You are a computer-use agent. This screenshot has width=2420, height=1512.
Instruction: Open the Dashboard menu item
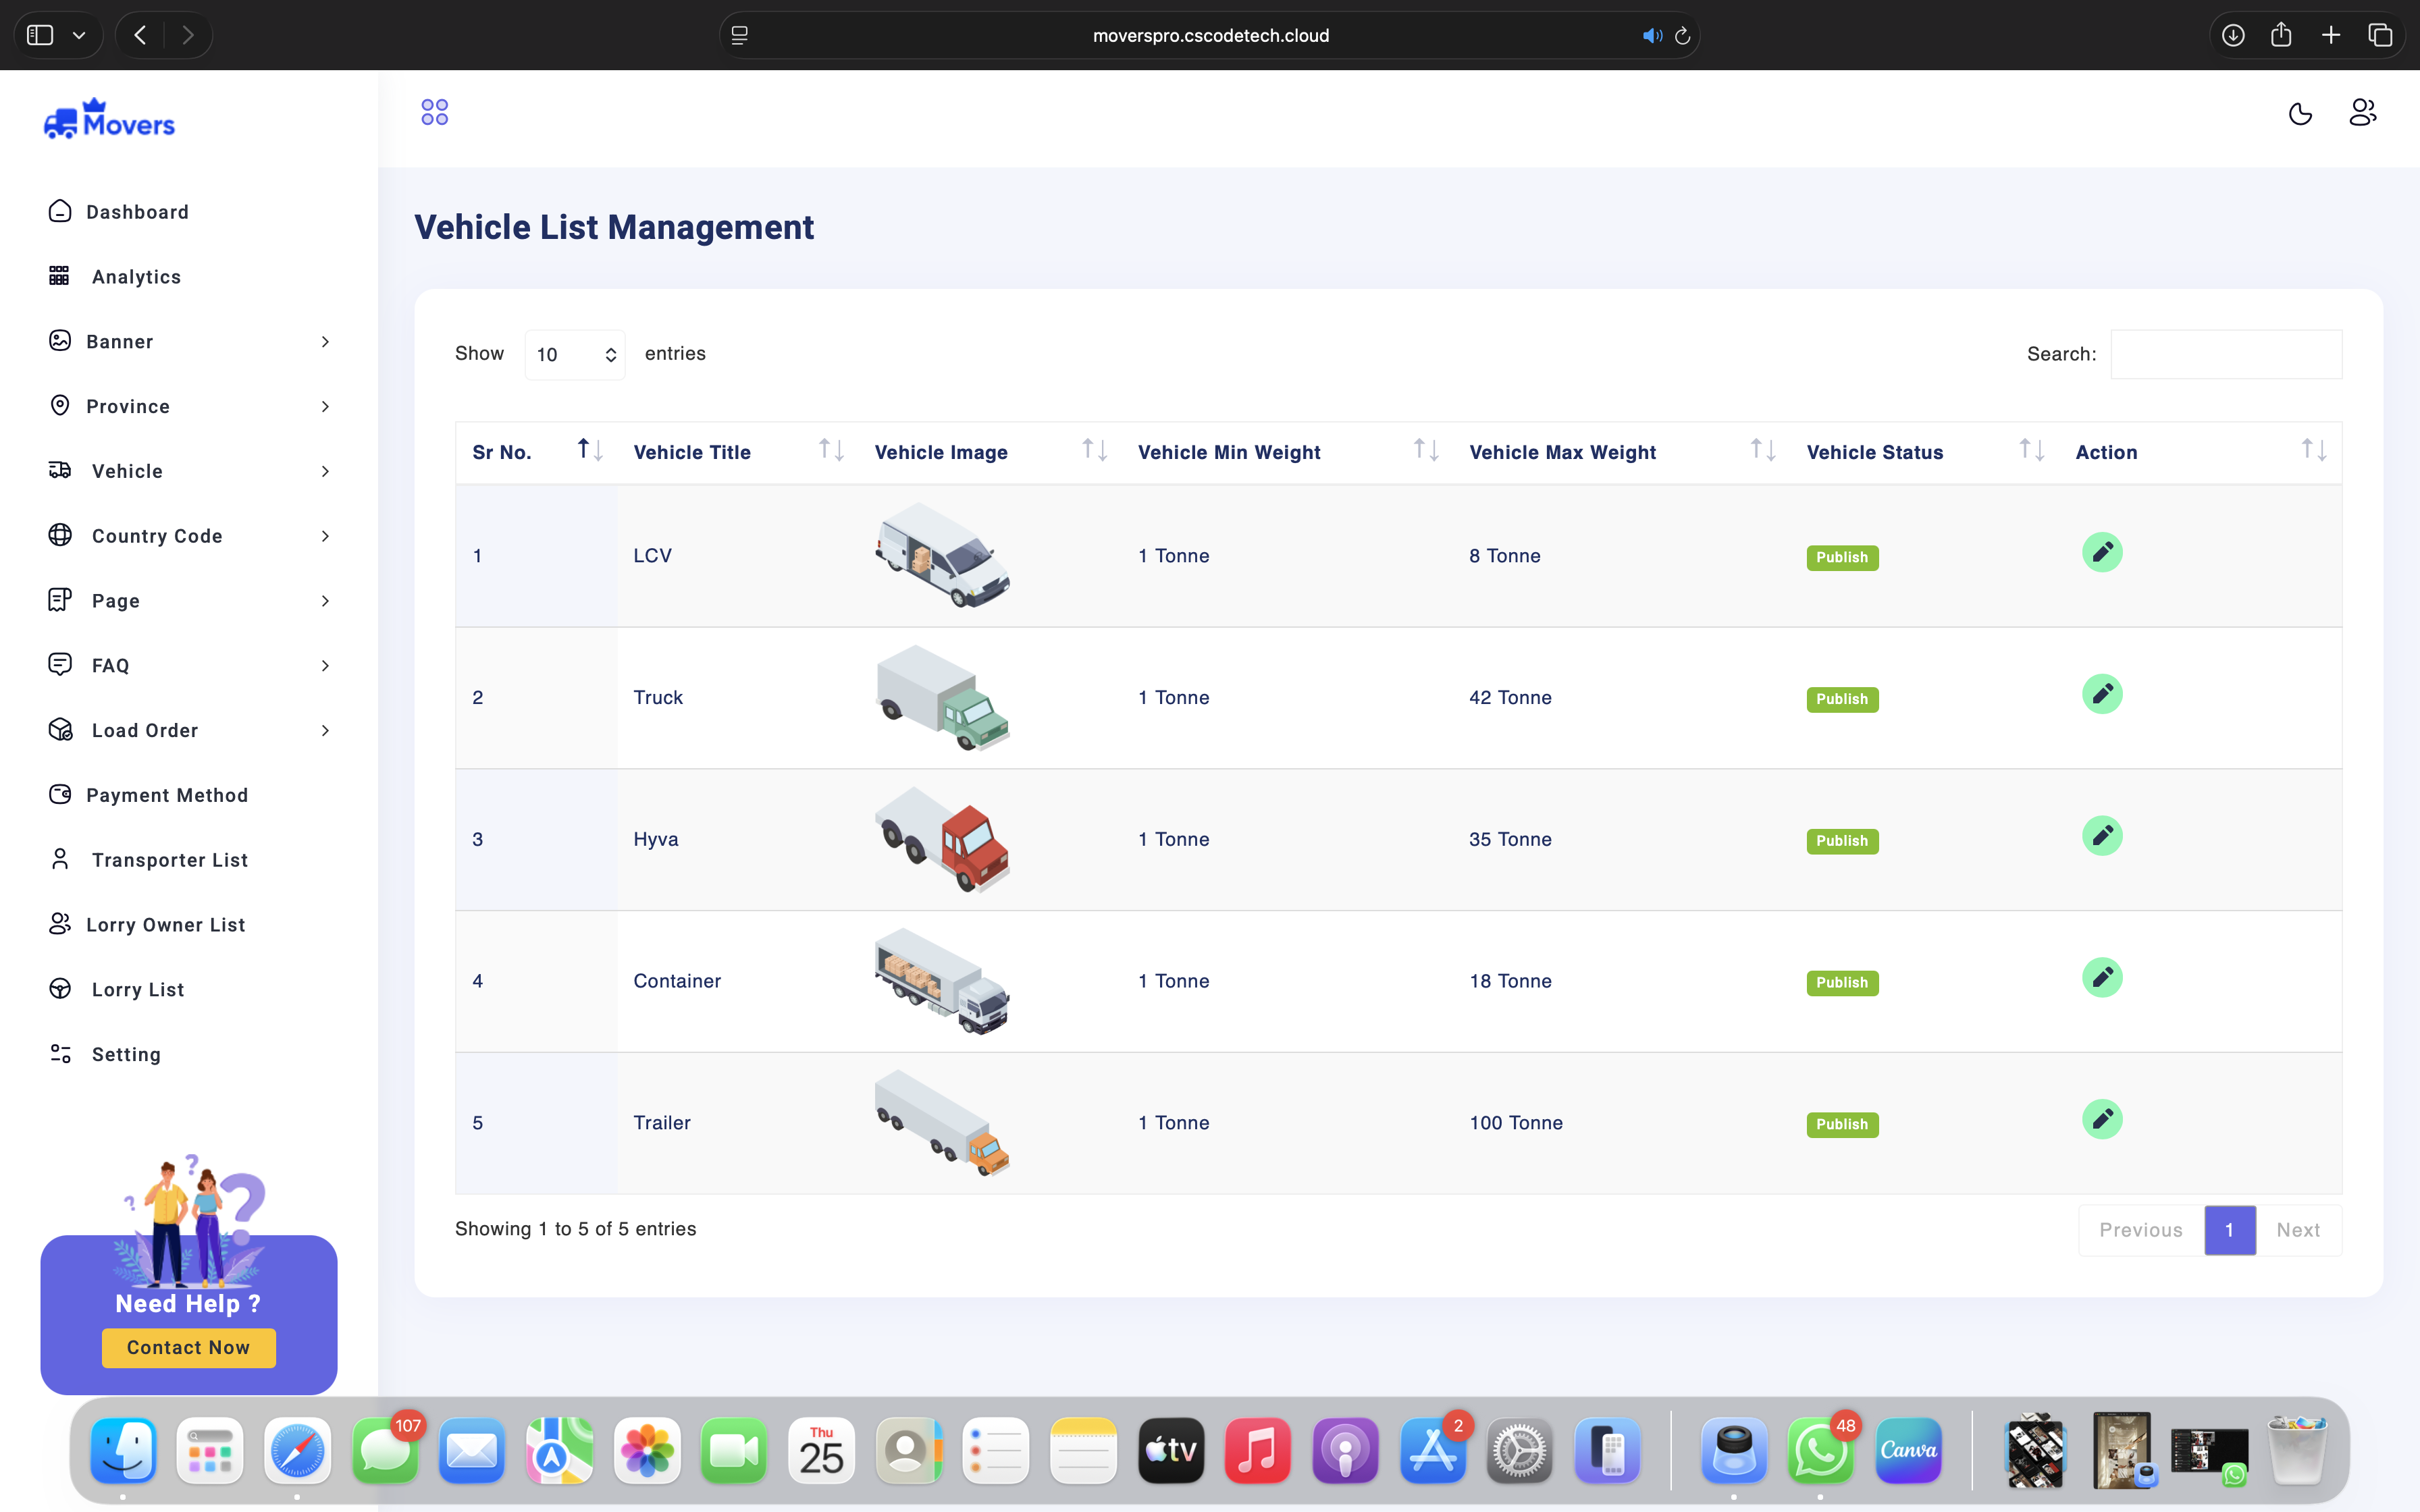pos(137,212)
